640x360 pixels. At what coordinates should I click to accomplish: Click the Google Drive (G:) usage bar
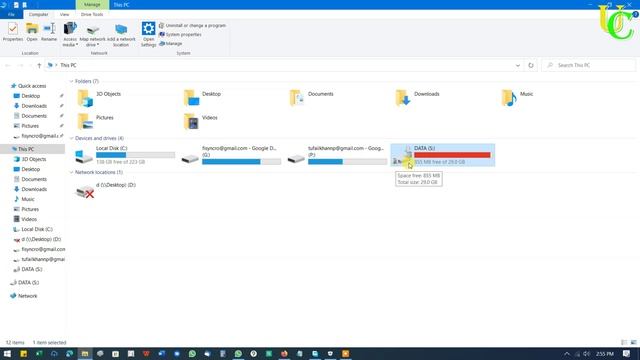pos(242,162)
